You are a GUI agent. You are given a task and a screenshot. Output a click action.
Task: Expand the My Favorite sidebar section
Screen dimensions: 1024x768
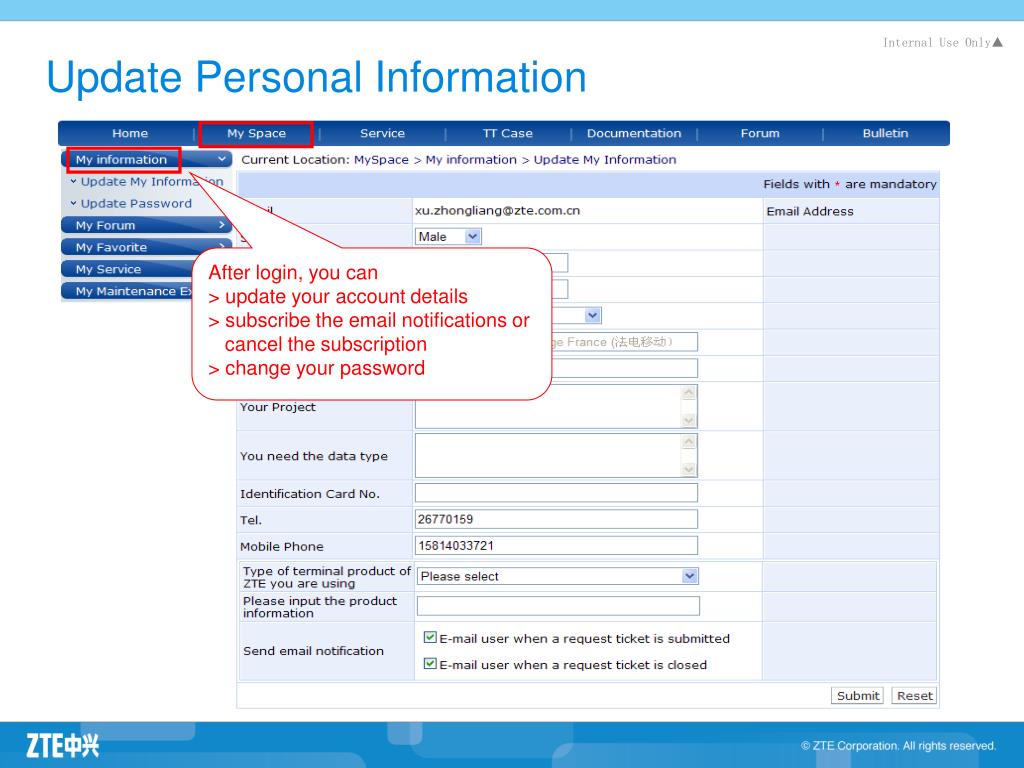point(147,247)
